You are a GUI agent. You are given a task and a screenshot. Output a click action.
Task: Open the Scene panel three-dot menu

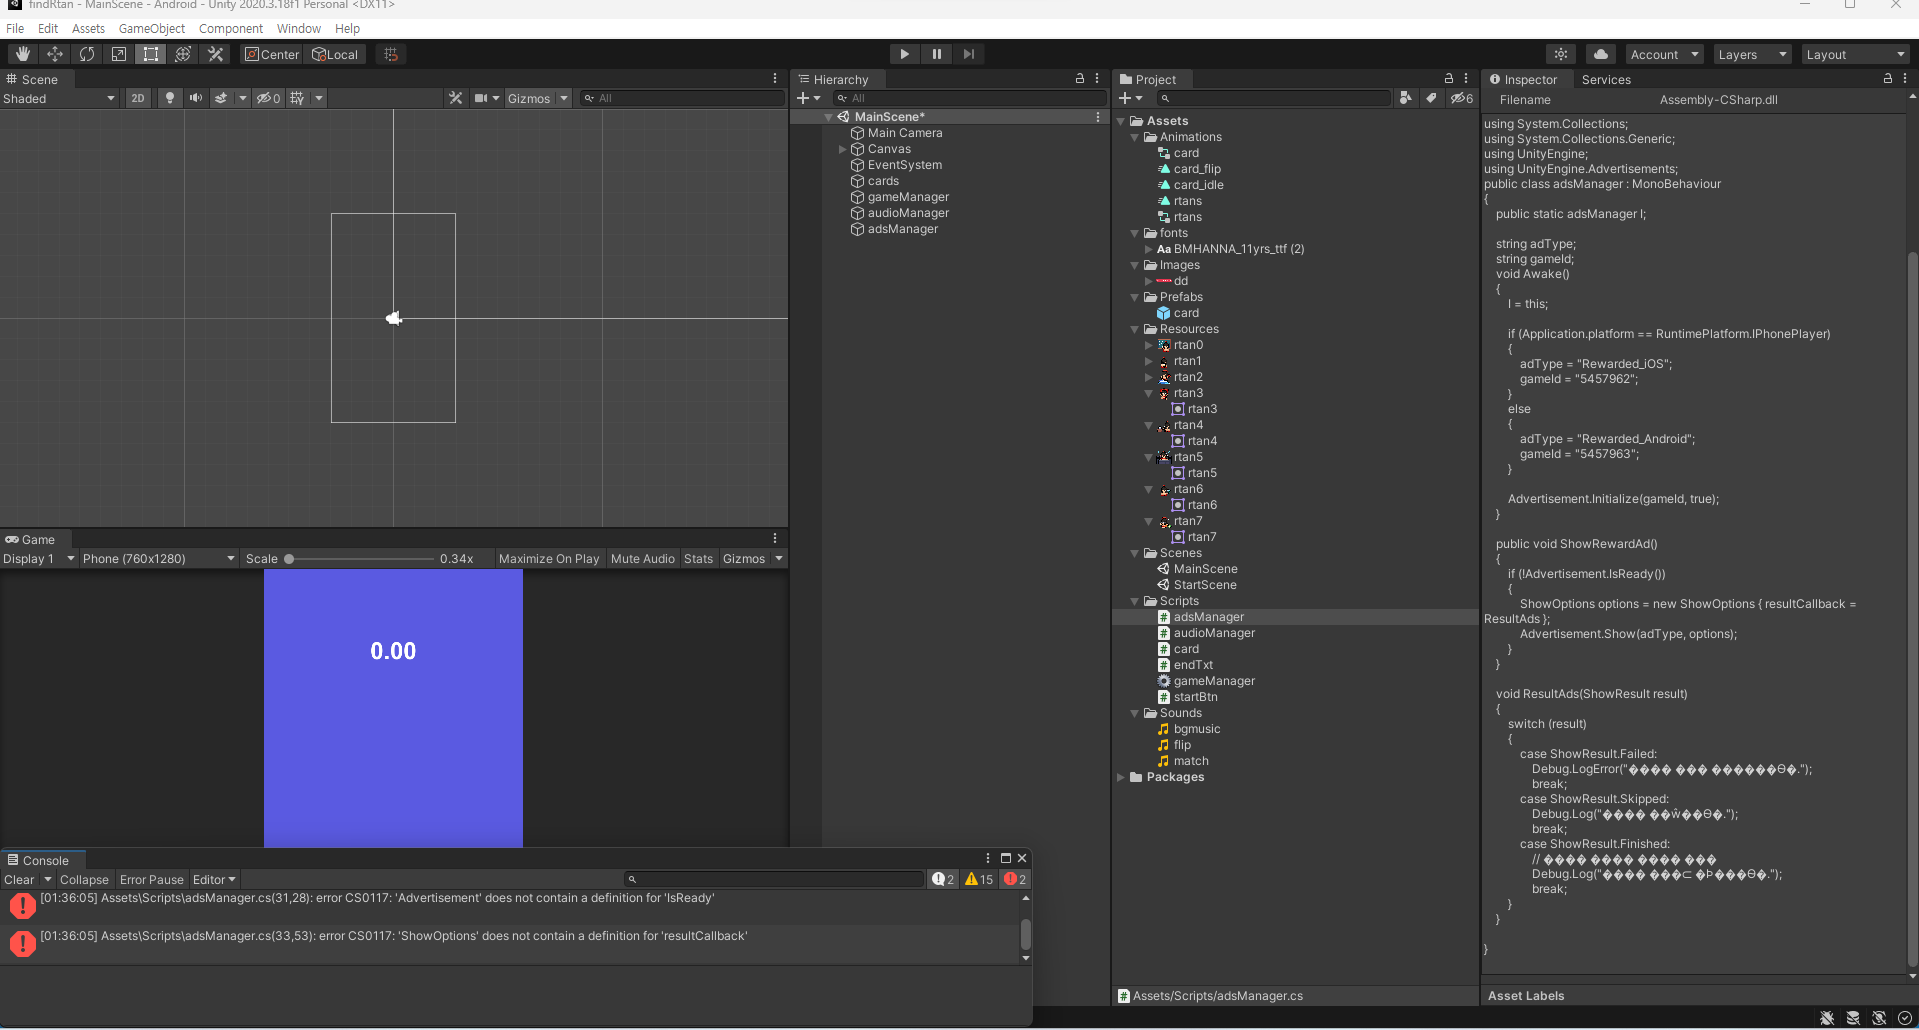[x=775, y=78]
